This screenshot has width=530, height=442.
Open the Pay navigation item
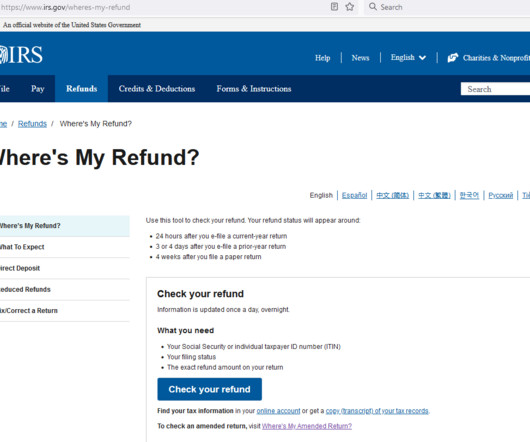point(38,89)
